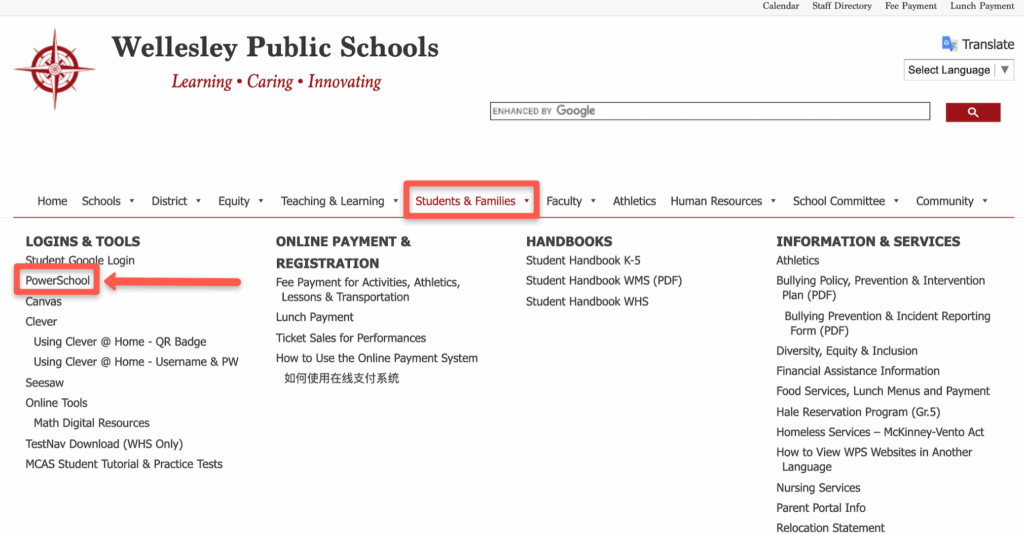The image size is (1024, 534).
Task: Click the Calendar link at top
Action: 780,6
